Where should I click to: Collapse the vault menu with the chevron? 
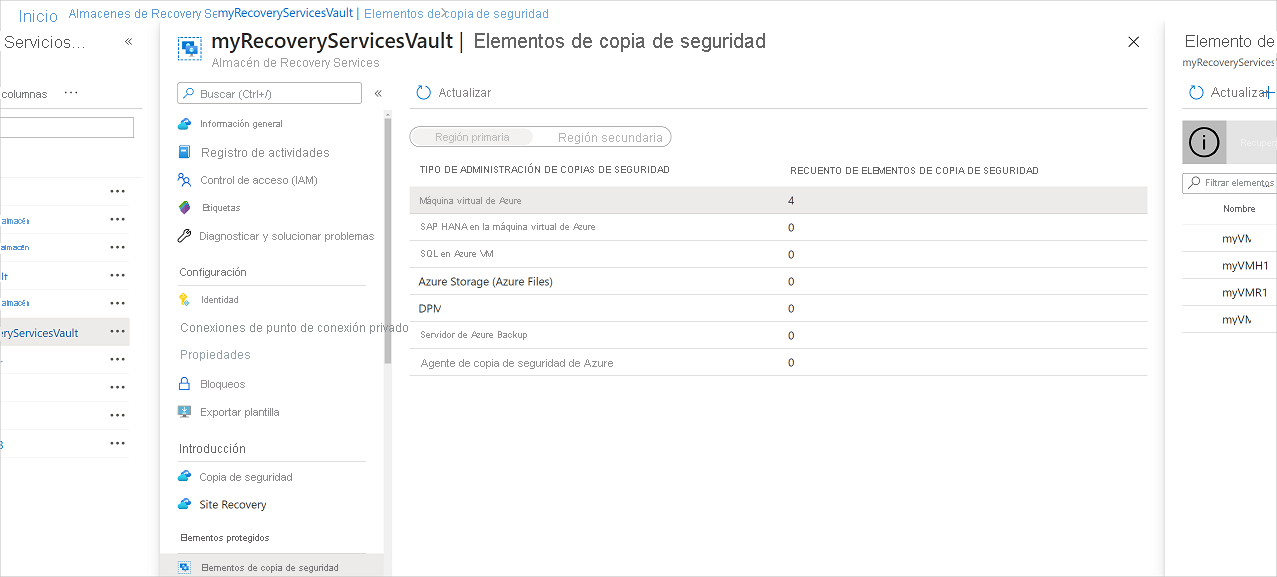tap(380, 92)
